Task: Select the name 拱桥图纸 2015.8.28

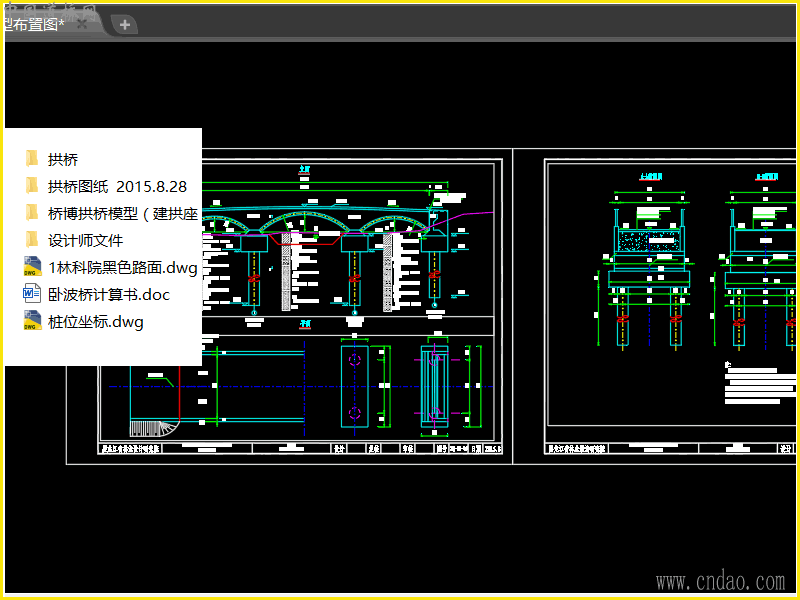Action: (117, 186)
